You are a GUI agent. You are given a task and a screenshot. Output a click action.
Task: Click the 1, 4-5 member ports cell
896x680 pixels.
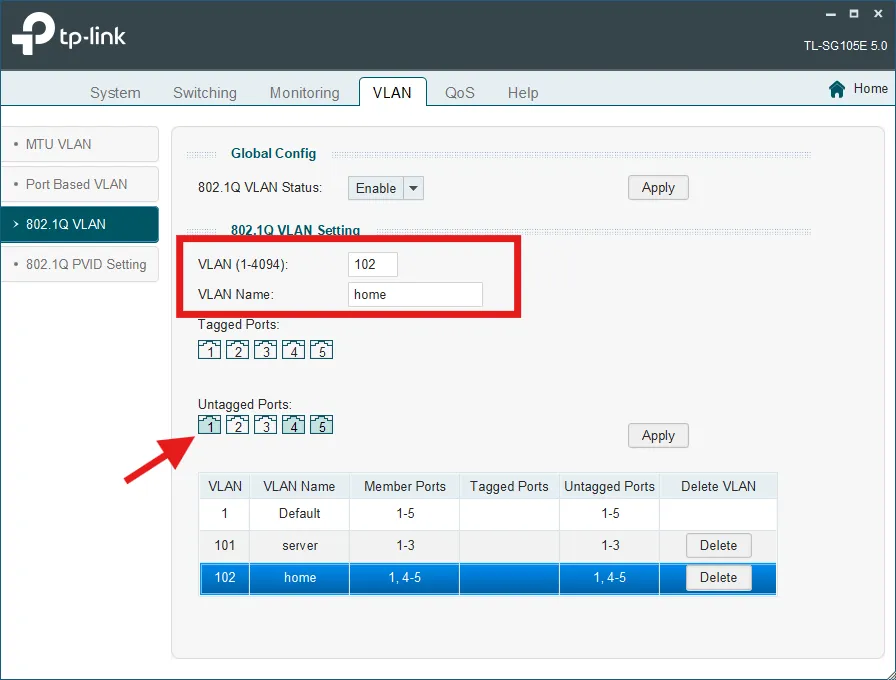coord(405,578)
